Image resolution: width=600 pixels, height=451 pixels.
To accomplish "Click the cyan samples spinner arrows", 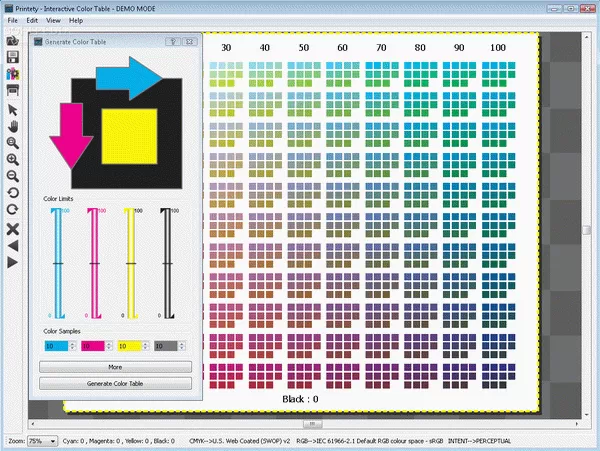I will pyautogui.click(x=73, y=346).
